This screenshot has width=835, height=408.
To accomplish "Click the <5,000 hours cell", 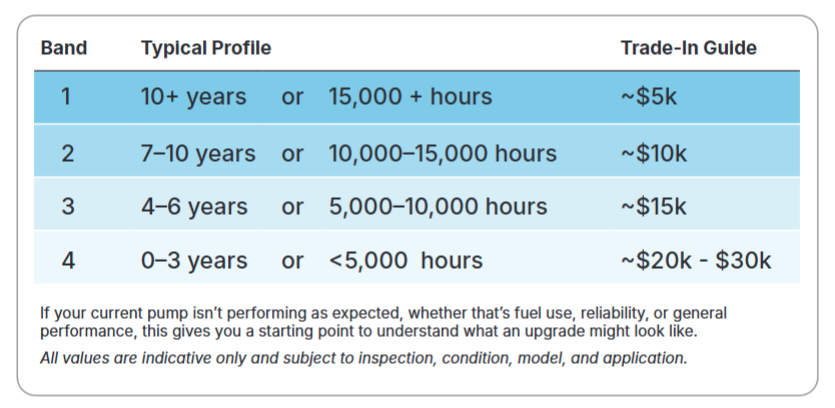I will coord(406,260).
